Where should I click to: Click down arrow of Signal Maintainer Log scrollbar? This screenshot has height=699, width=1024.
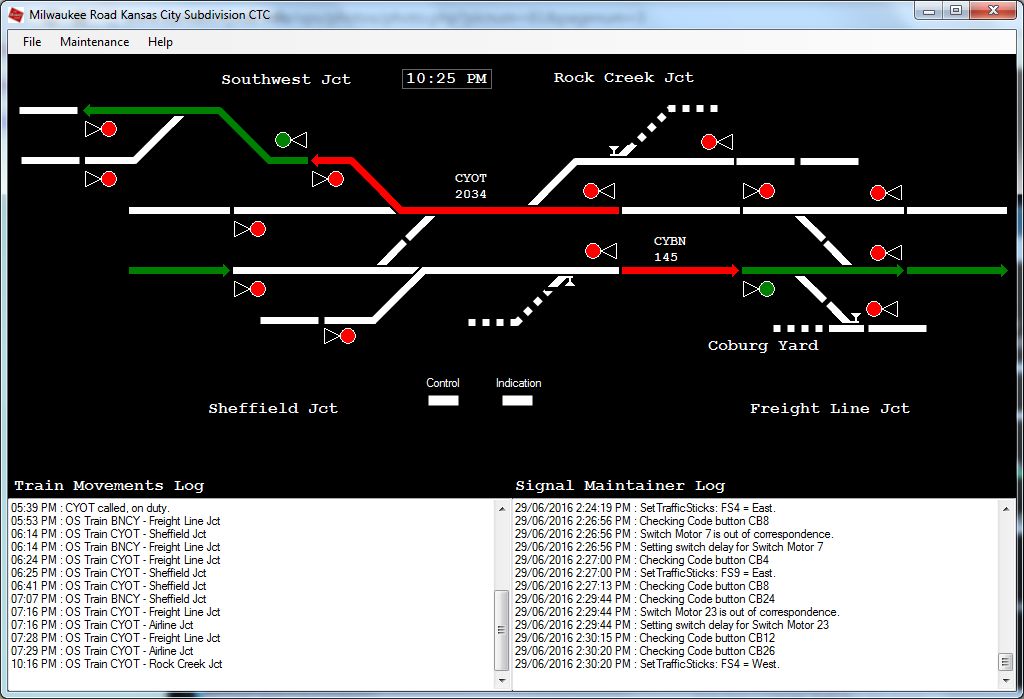1006,681
